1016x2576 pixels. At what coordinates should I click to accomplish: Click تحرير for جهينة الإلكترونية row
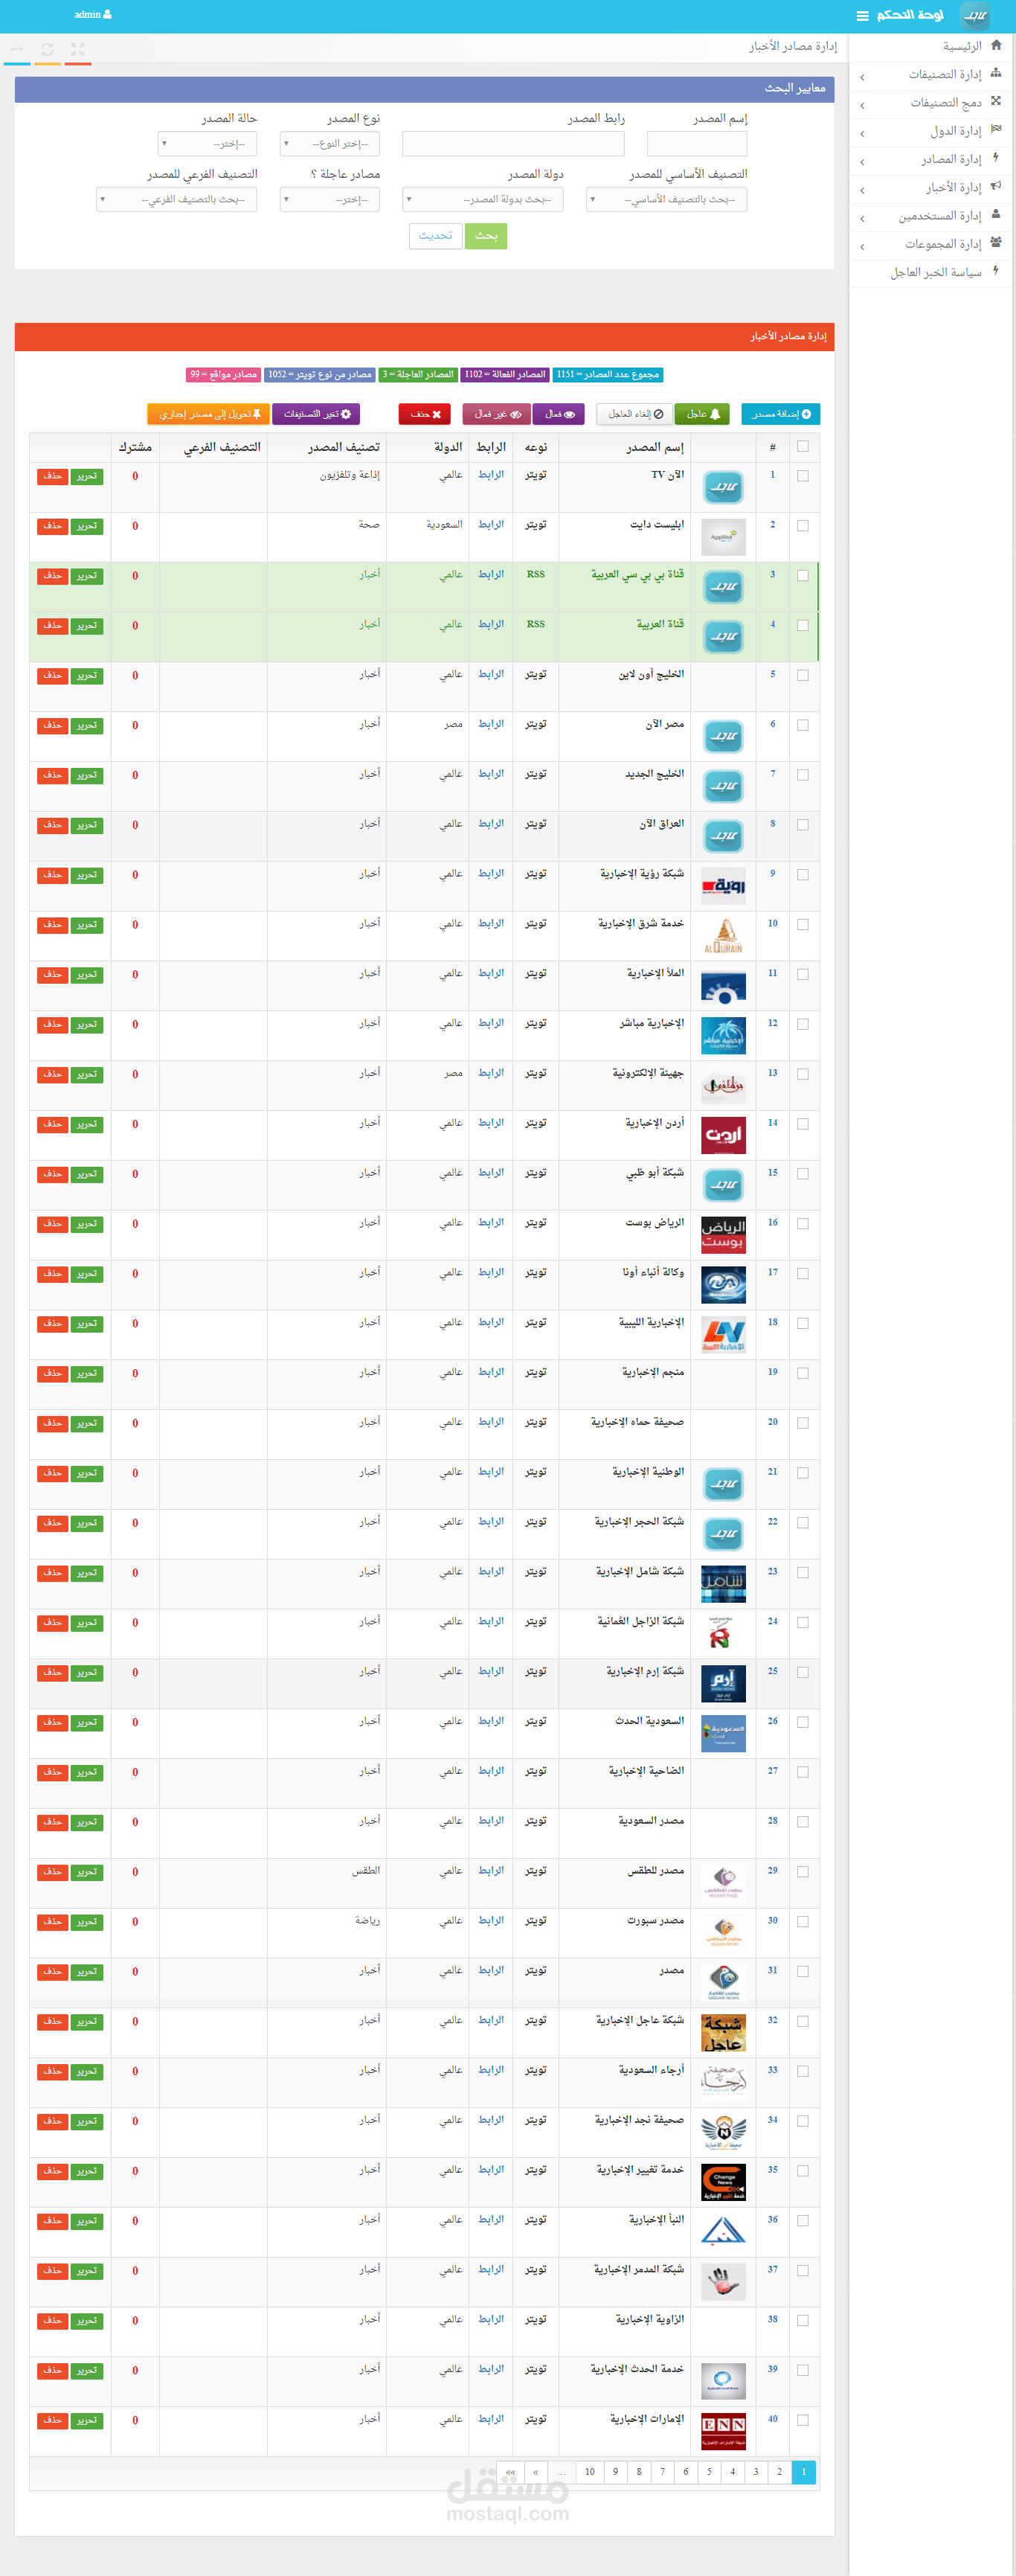(87, 1074)
